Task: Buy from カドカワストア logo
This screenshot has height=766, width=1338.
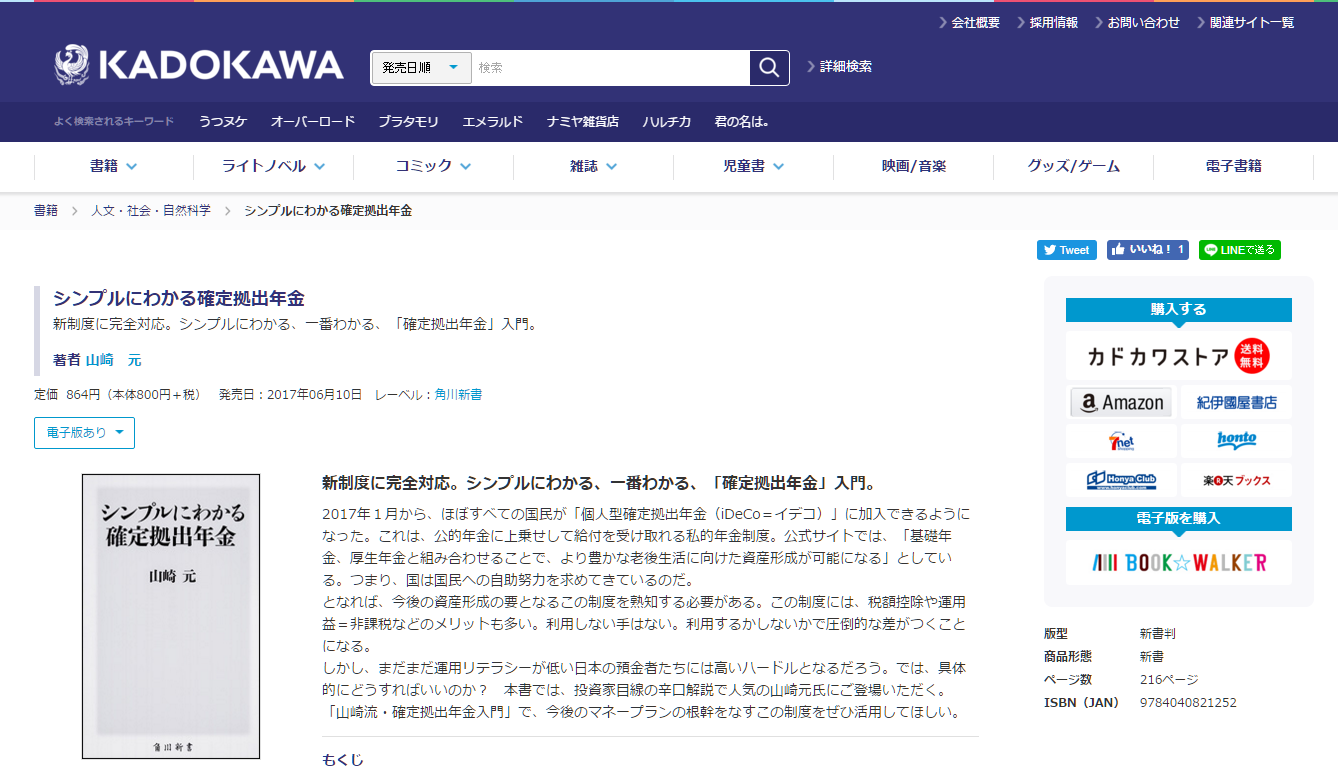Action: (x=1178, y=356)
